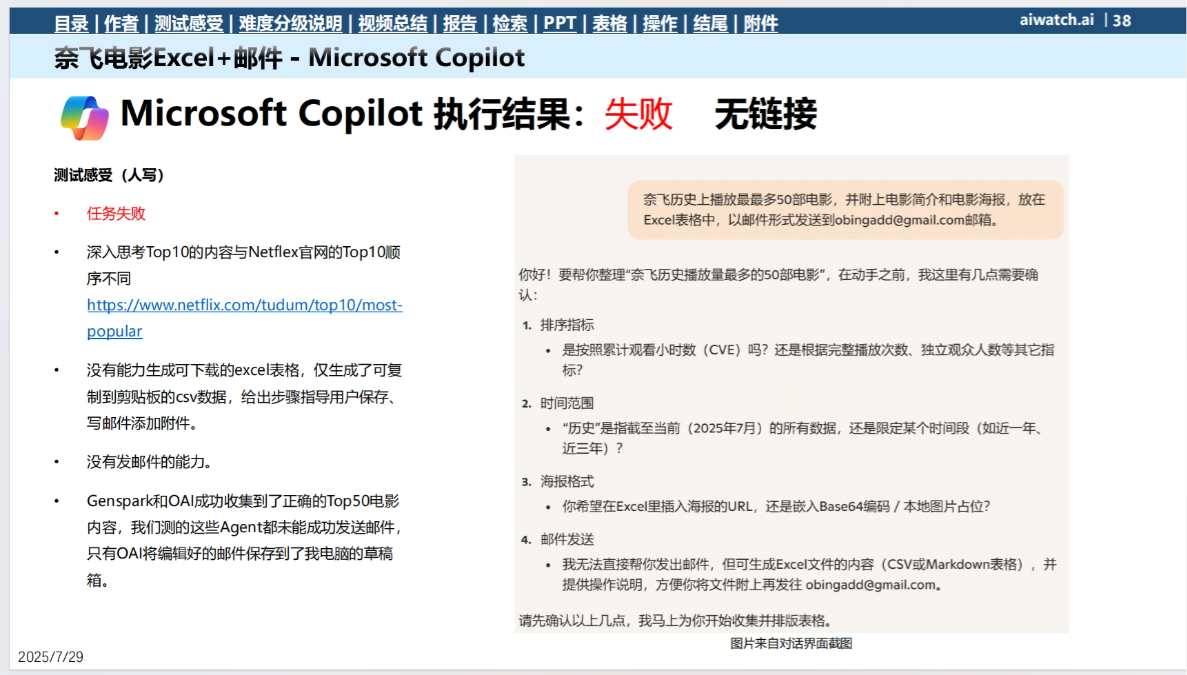The image size is (1187, 675).
Task: Click the bullet about 可下载的excel表格
Action: tap(245, 397)
